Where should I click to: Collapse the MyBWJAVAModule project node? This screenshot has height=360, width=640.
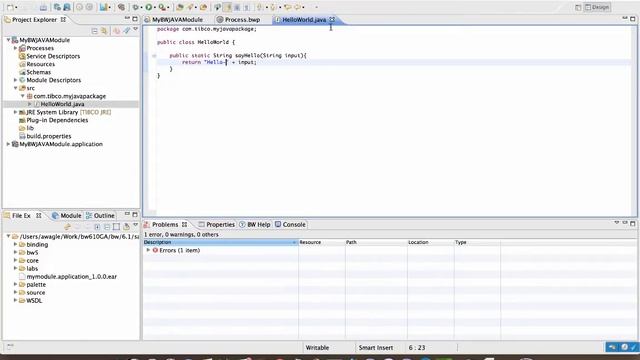tap(8, 40)
